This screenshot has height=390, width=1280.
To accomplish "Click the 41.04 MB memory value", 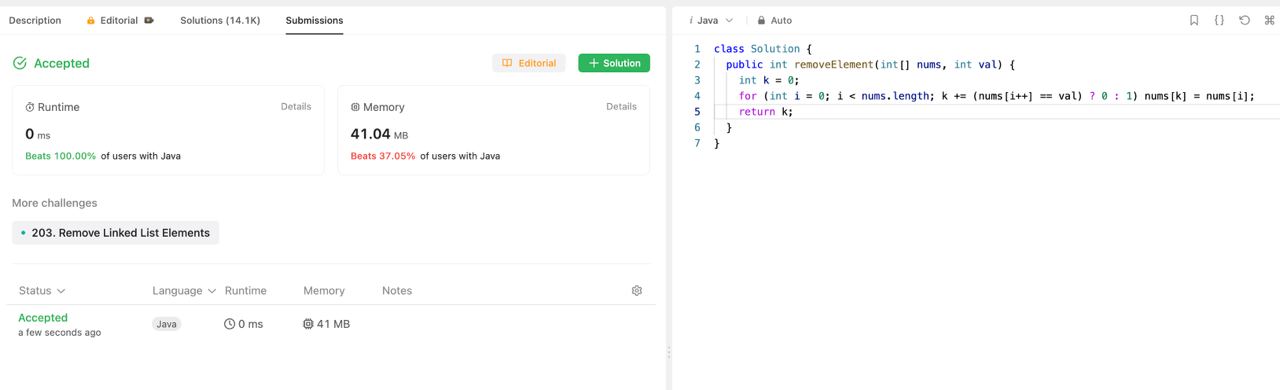I will point(379,134).
